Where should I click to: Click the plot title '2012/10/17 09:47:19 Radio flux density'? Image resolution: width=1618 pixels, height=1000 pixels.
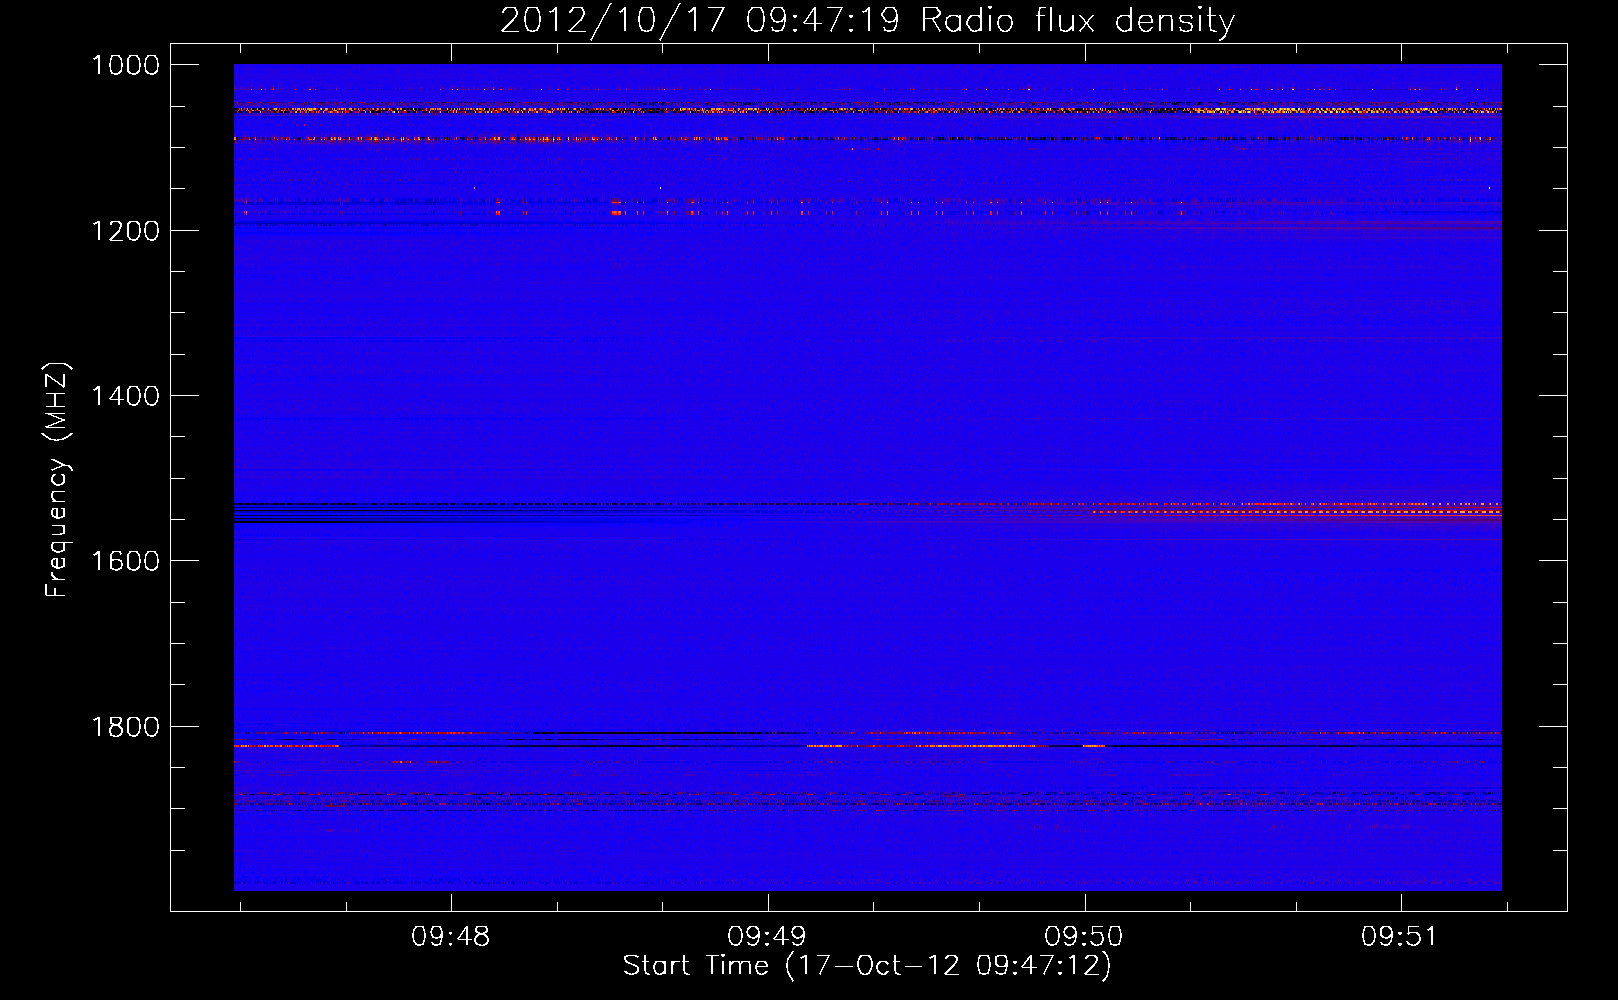(867, 20)
